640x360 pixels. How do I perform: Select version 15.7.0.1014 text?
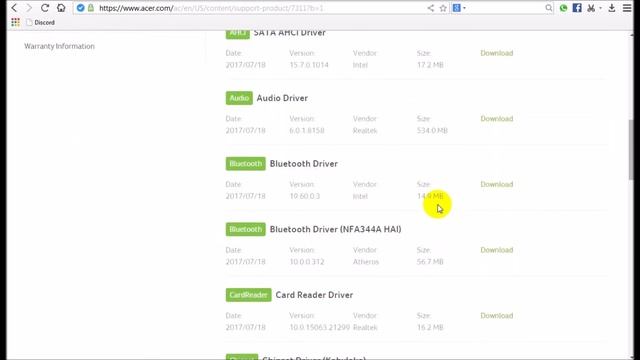click(309, 65)
